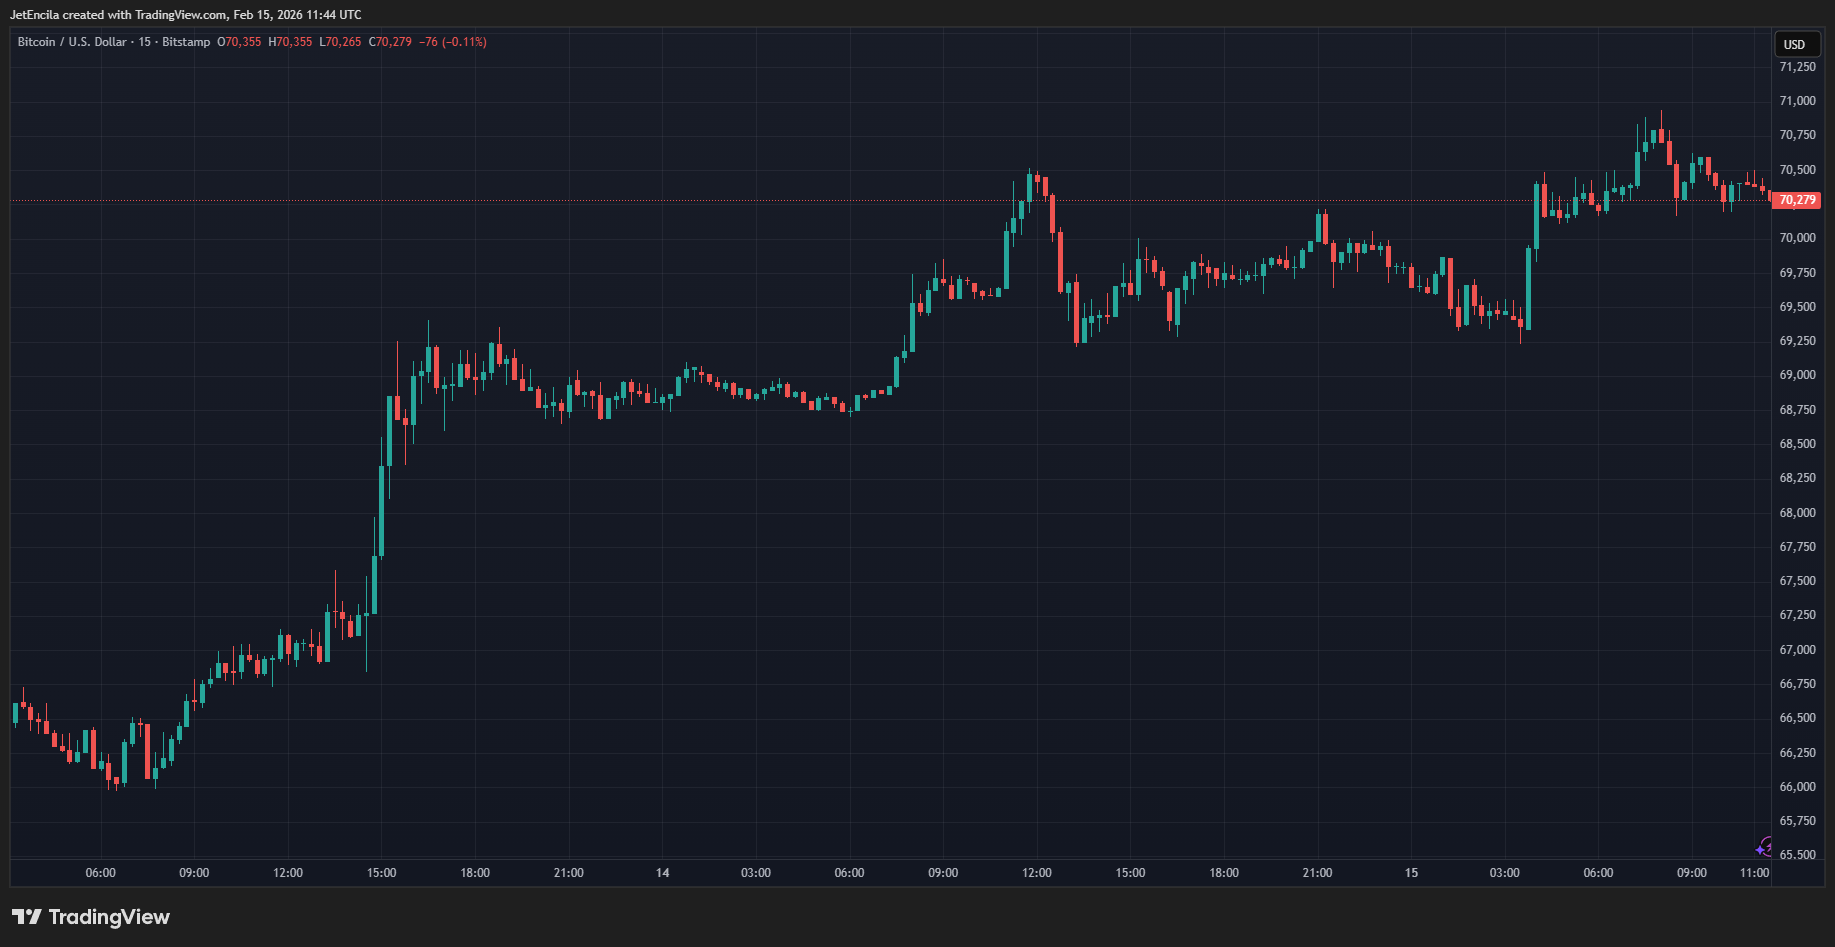This screenshot has width=1835, height=947.
Task: Click the open price O70,355 value
Action: tap(239, 42)
